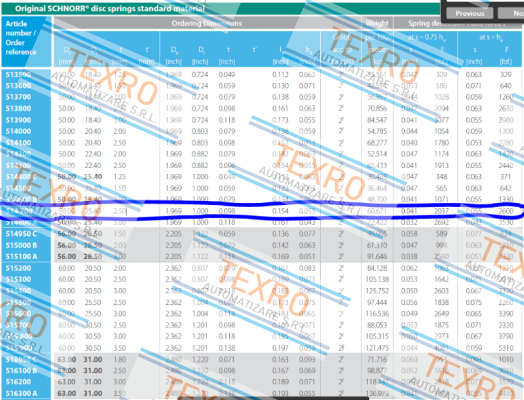Image resolution: width=524 pixels, height=400 pixels.
Task: Click inch value 0.197 in row 515900
Action: pyautogui.click(x=280, y=348)
